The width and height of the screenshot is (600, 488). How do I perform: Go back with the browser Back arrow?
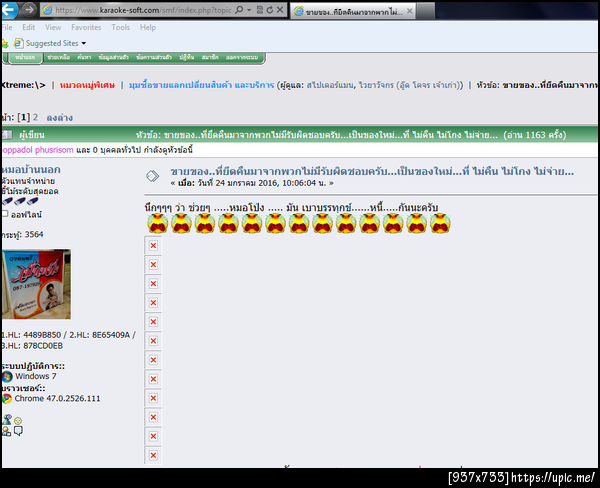click(8, 10)
